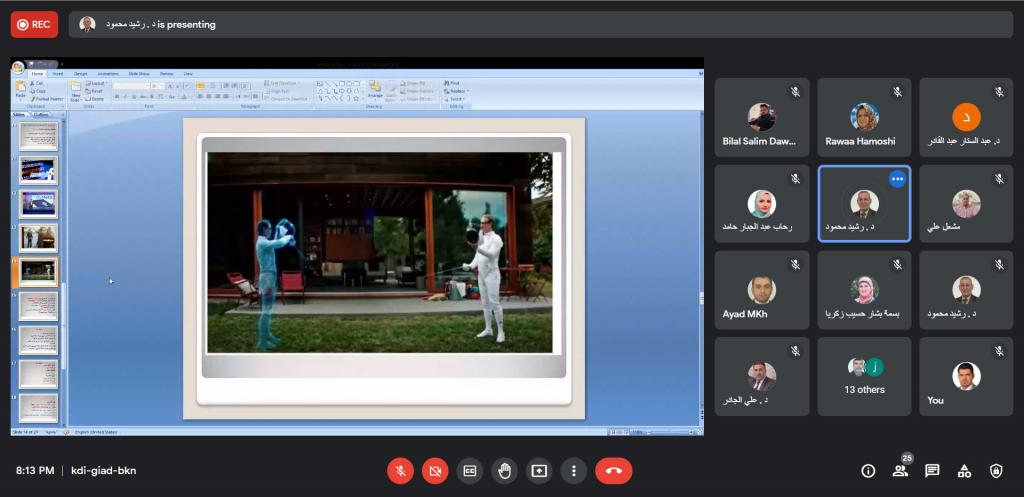
Task: Leave the call with the red hang-up button
Action: pyautogui.click(x=613, y=470)
